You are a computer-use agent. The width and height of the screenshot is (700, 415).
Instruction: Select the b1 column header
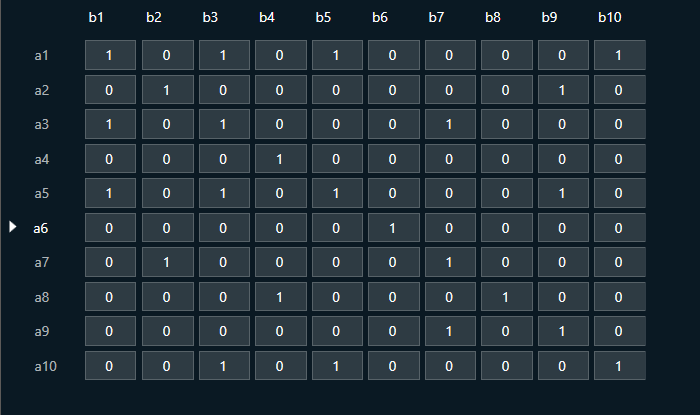click(x=96, y=17)
